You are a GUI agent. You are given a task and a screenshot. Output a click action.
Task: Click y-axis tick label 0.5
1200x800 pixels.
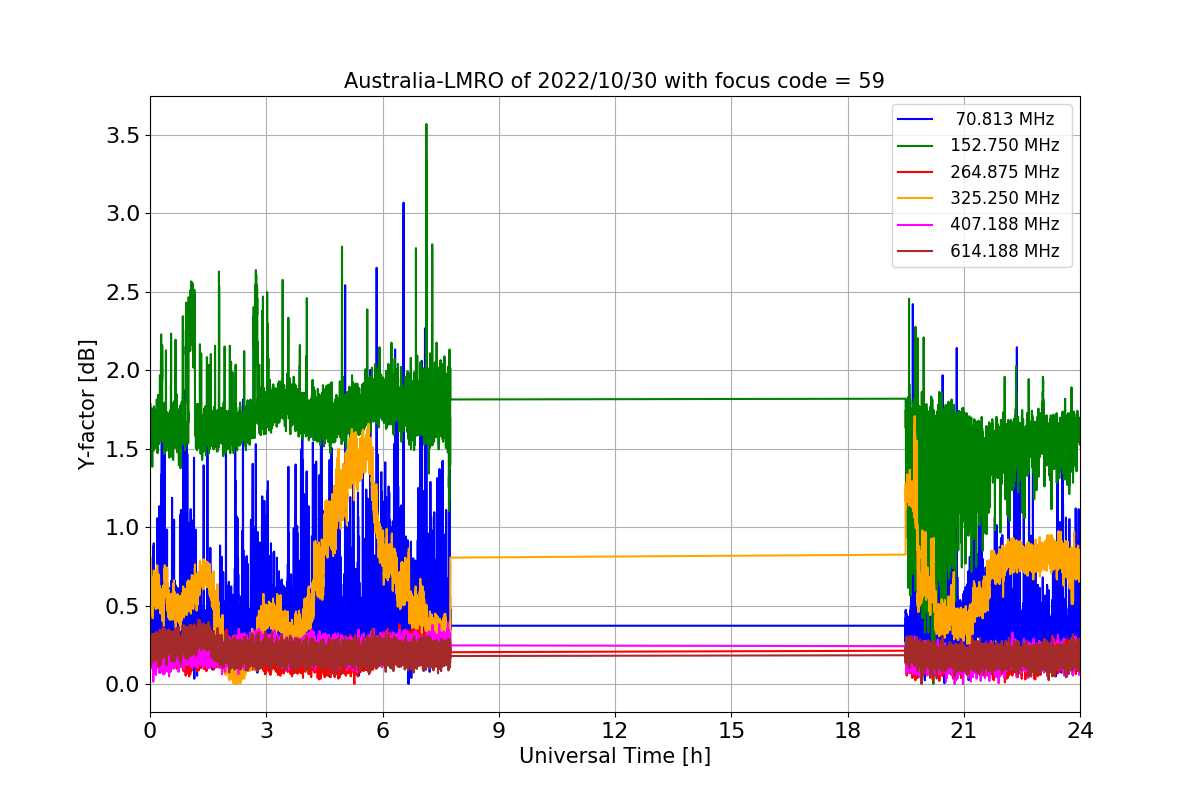click(123, 606)
